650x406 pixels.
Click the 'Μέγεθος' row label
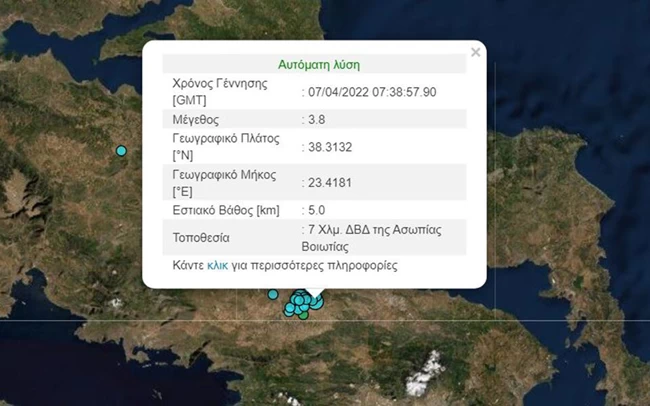[196, 120]
